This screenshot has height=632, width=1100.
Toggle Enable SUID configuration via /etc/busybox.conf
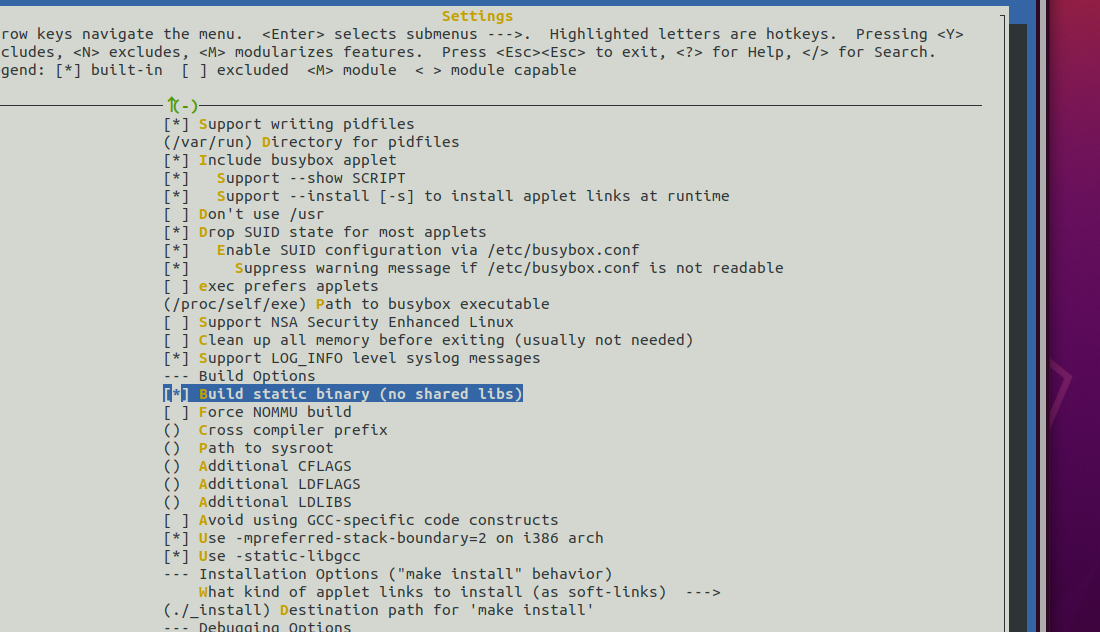(401, 250)
